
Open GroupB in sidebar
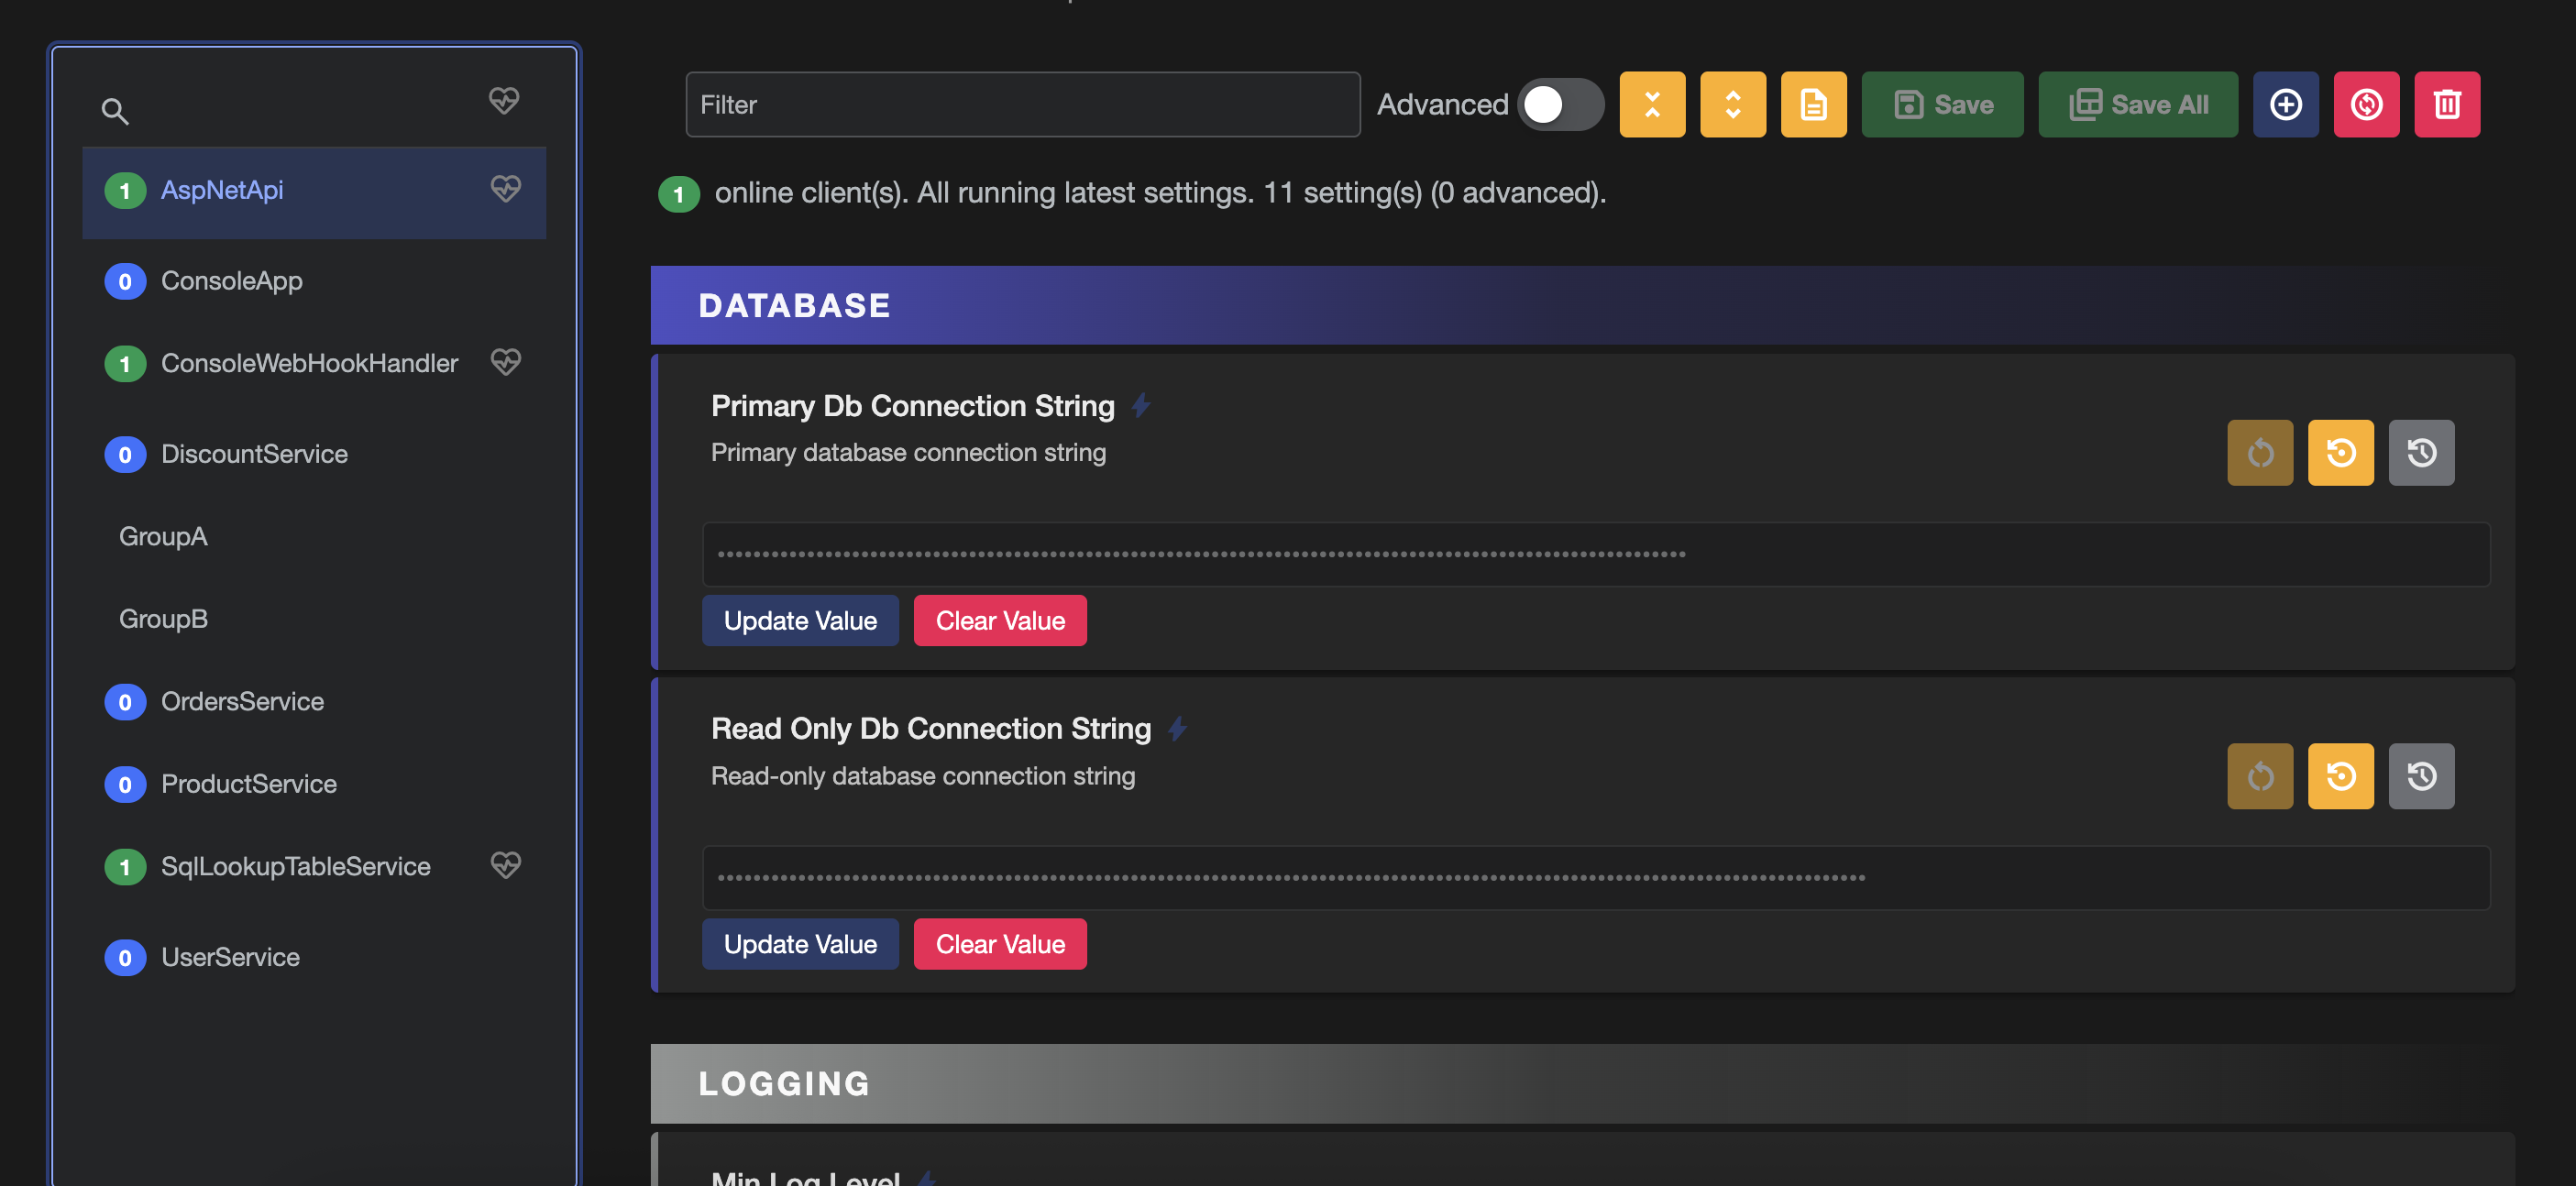pos(314,619)
